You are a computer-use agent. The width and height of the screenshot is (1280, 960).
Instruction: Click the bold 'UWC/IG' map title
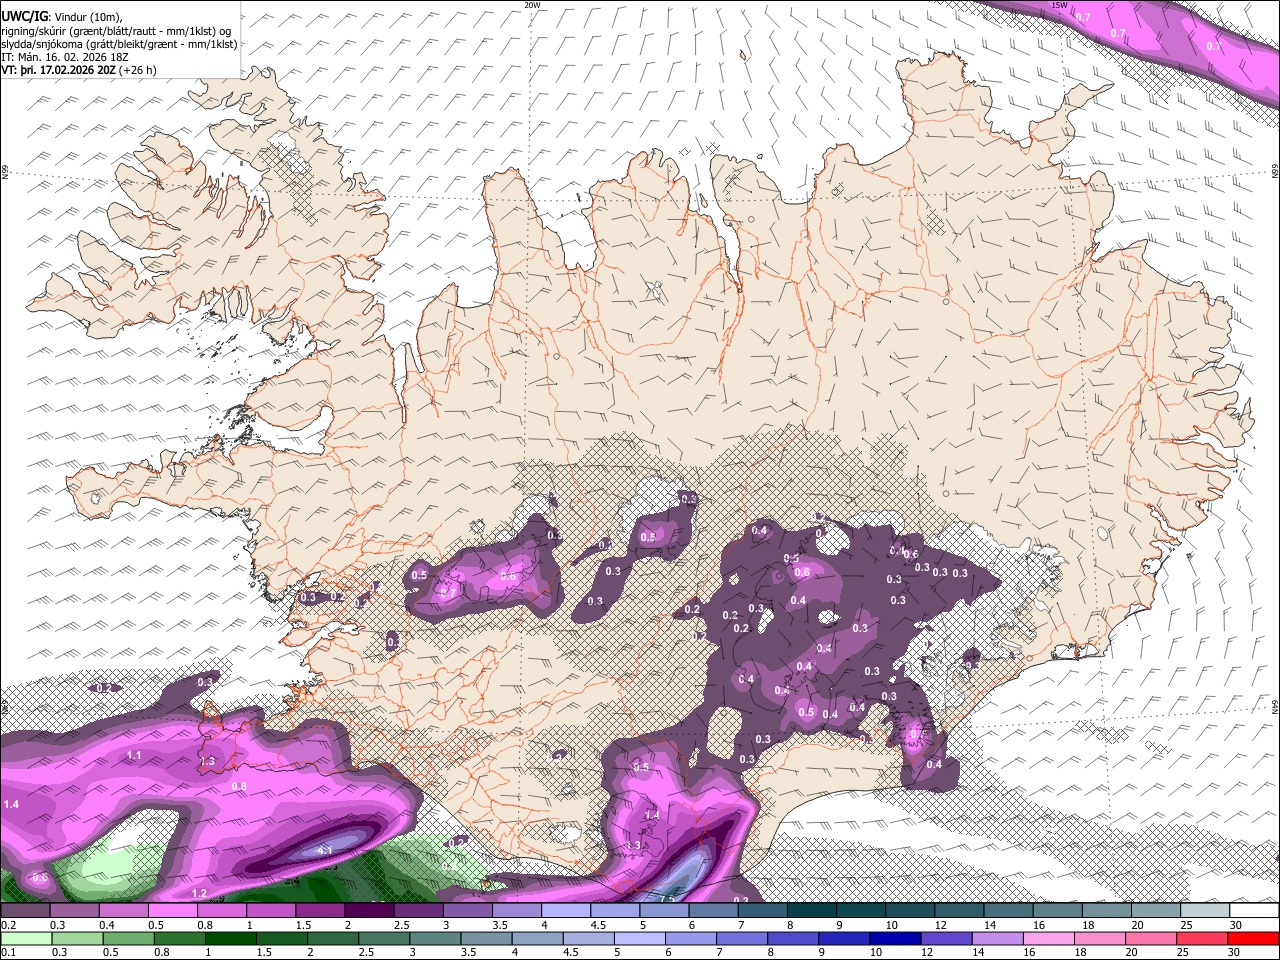point(24,17)
